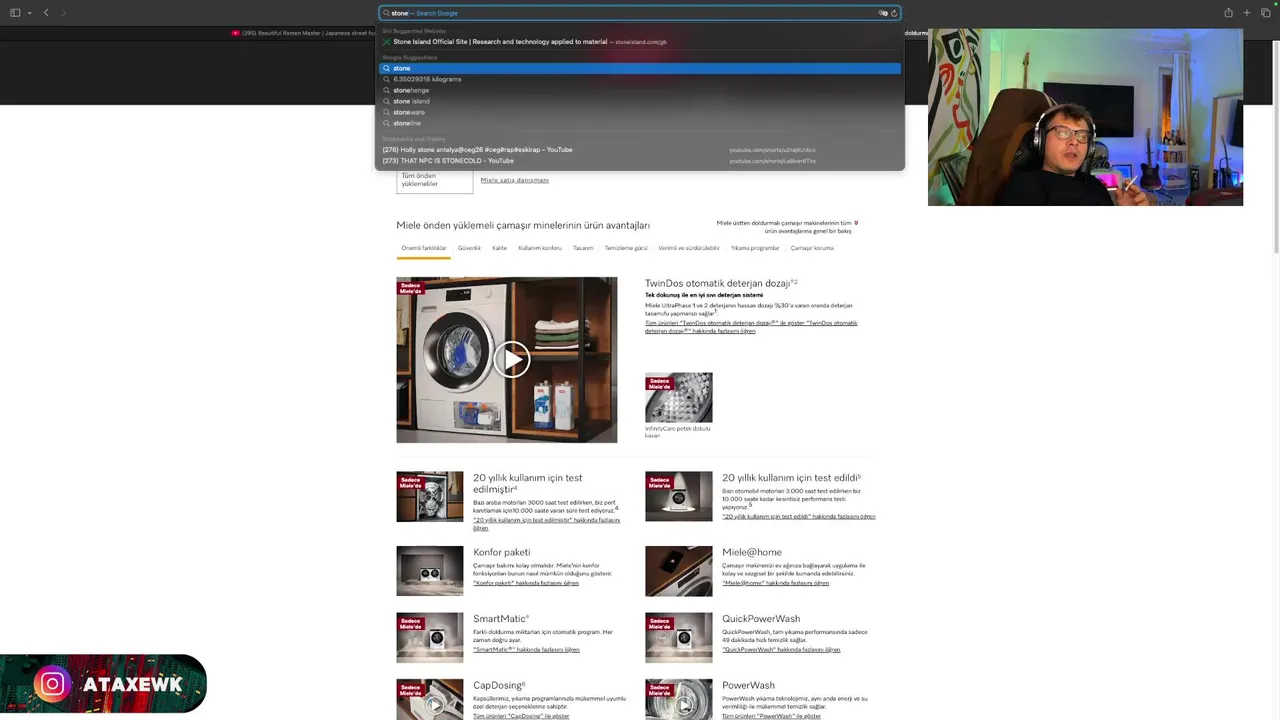Select the 'Önemli farklılıklar' tab
The height and width of the screenshot is (720, 1280).
point(424,248)
